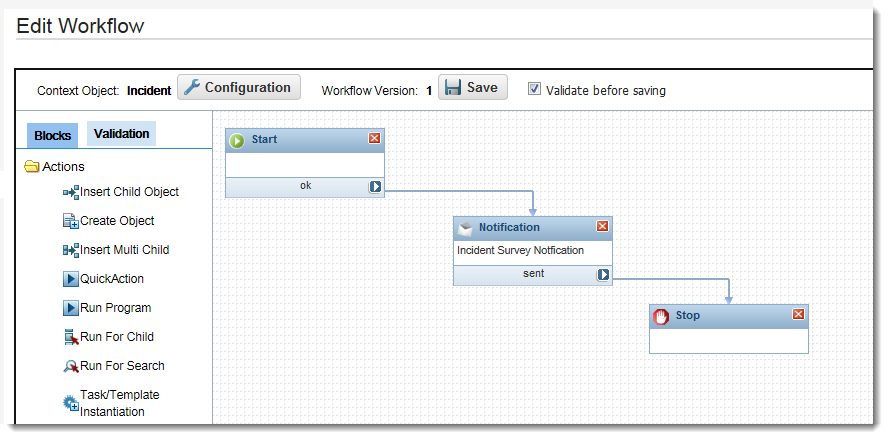888x439 pixels.
Task: Select the Run For Child icon
Action: [x=71, y=337]
